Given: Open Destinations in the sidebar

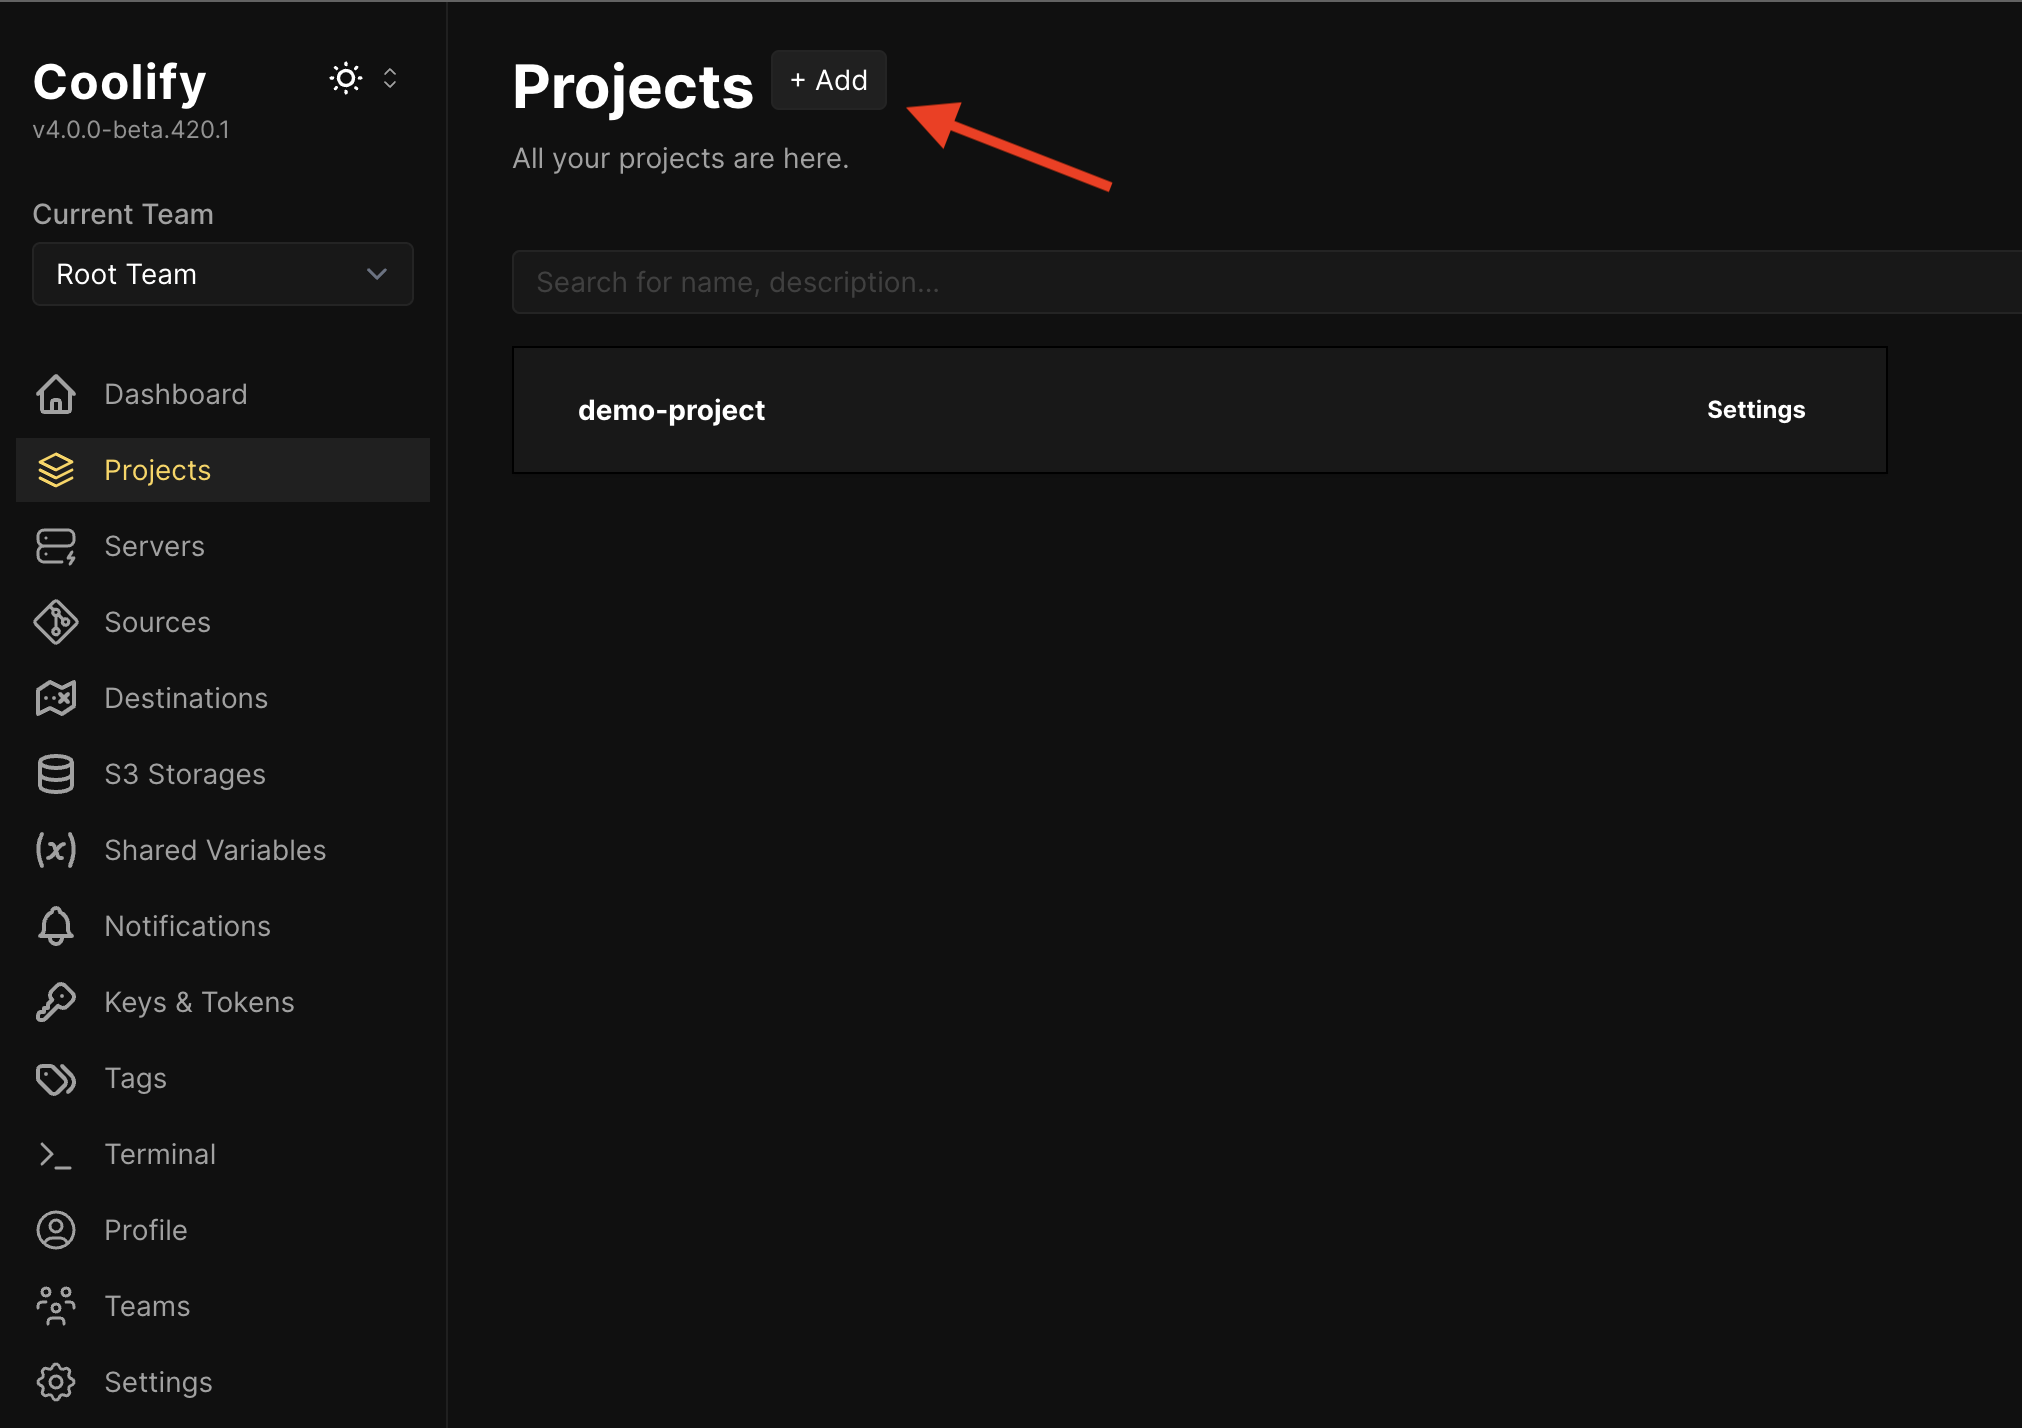Looking at the screenshot, I should pyautogui.click(x=223, y=698).
